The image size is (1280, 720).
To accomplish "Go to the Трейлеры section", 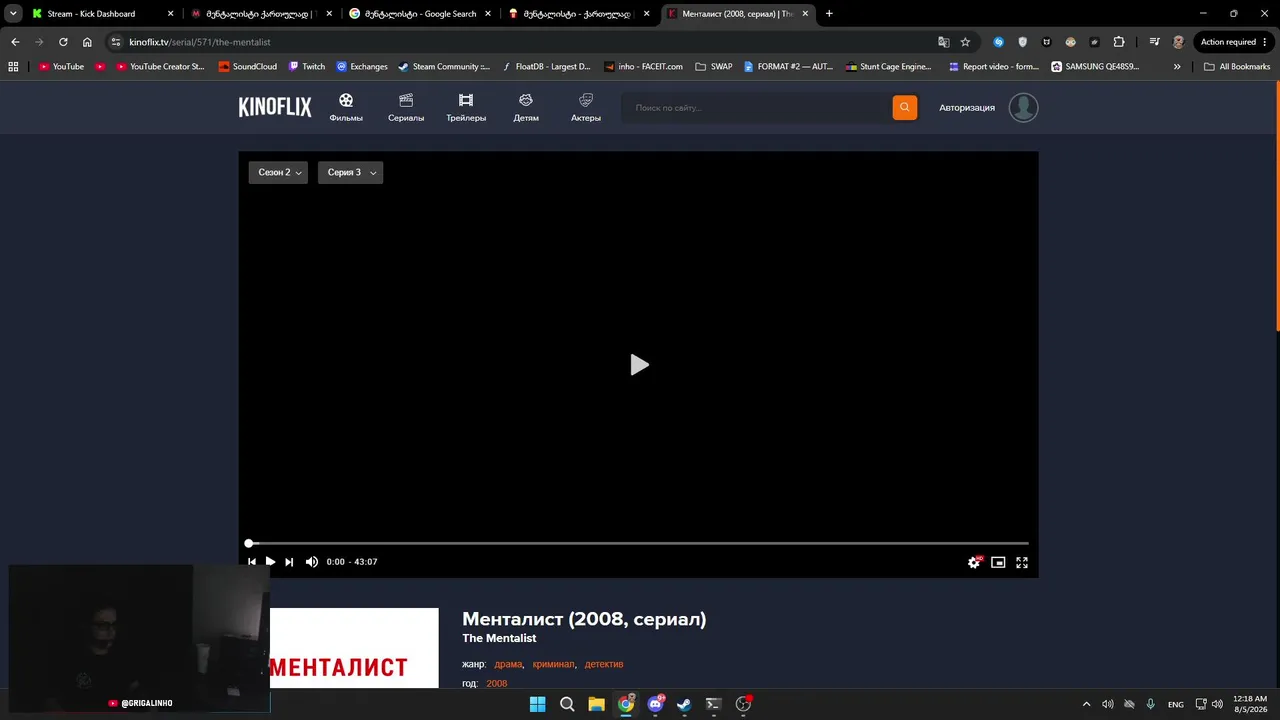I will pos(466,108).
